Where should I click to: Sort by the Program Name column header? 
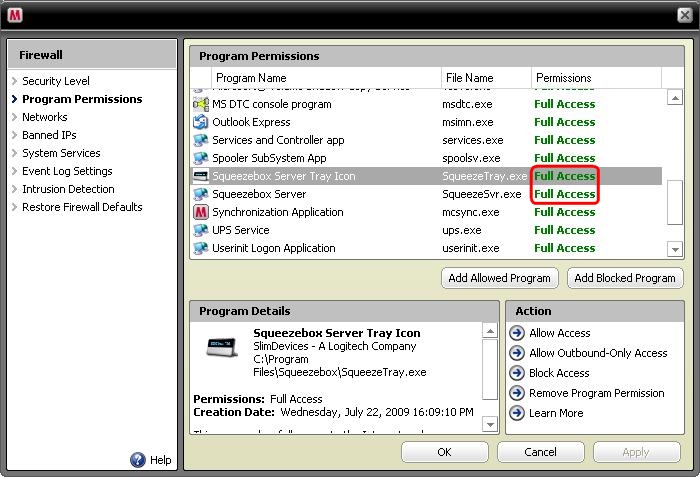(x=326, y=78)
